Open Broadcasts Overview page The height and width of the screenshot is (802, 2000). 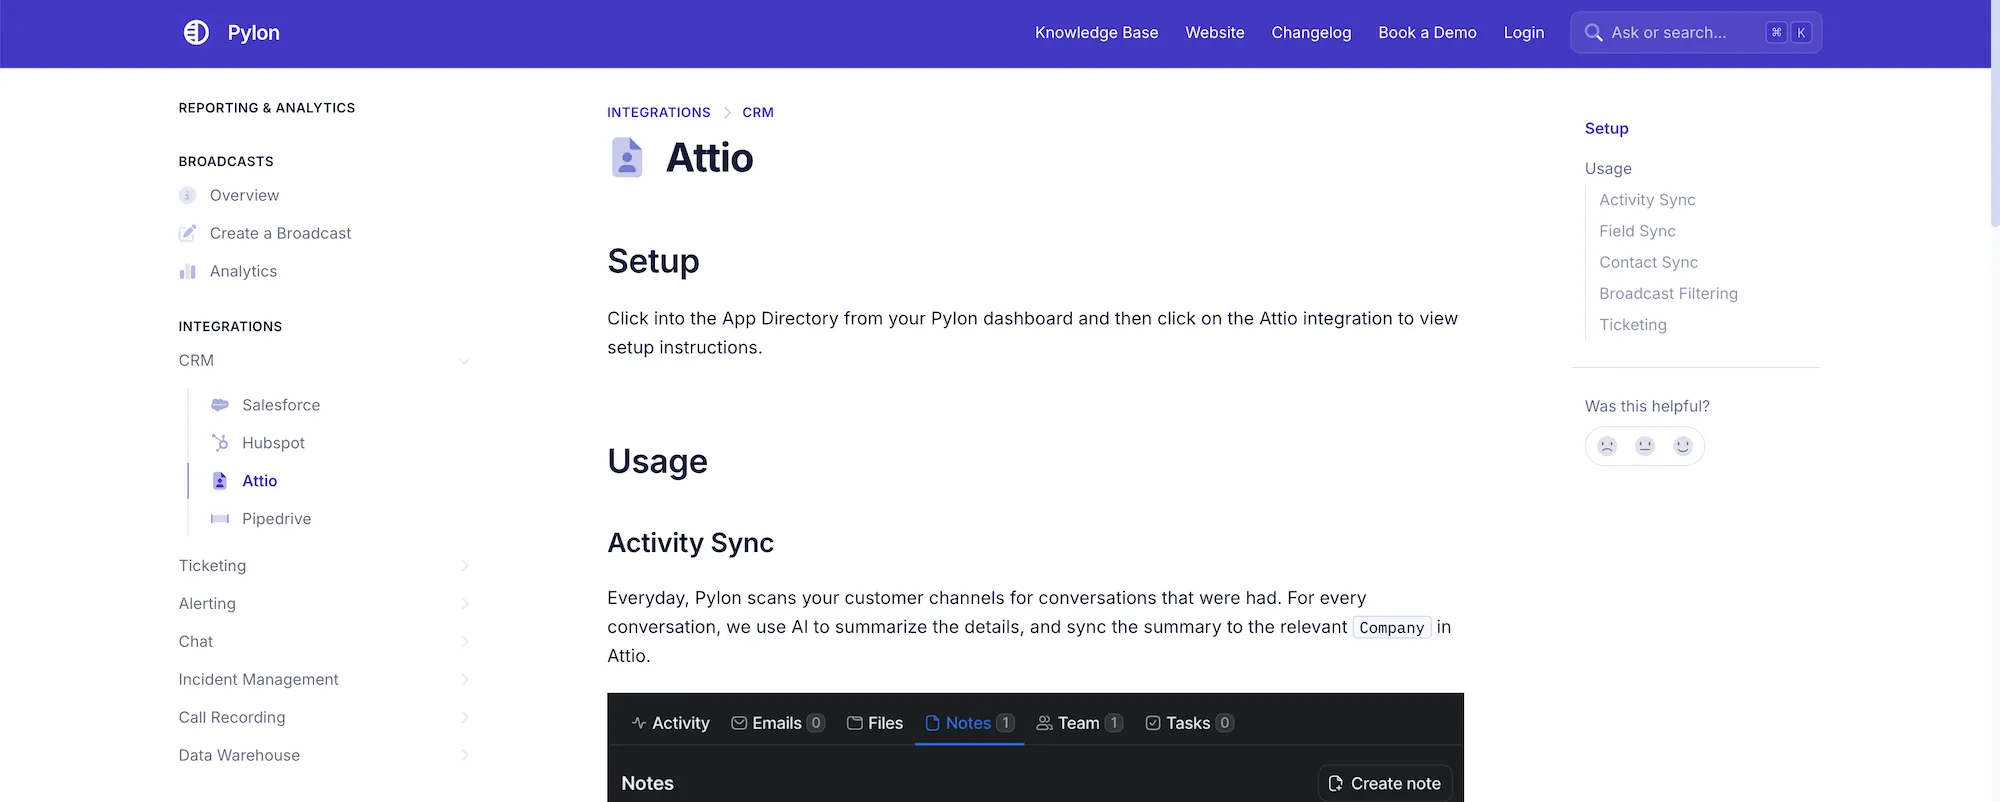(244, 195)
